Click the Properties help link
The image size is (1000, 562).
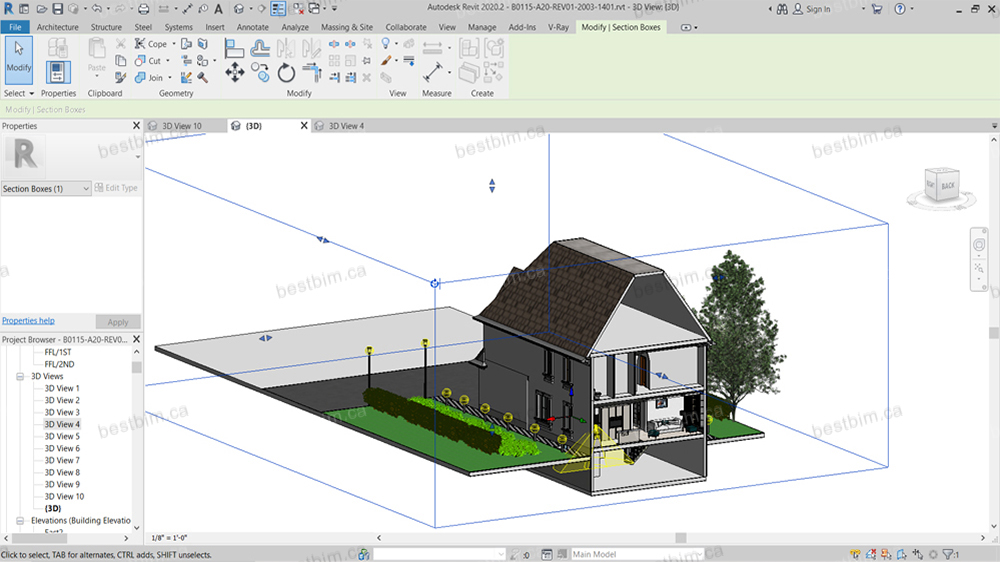point(28,321)
